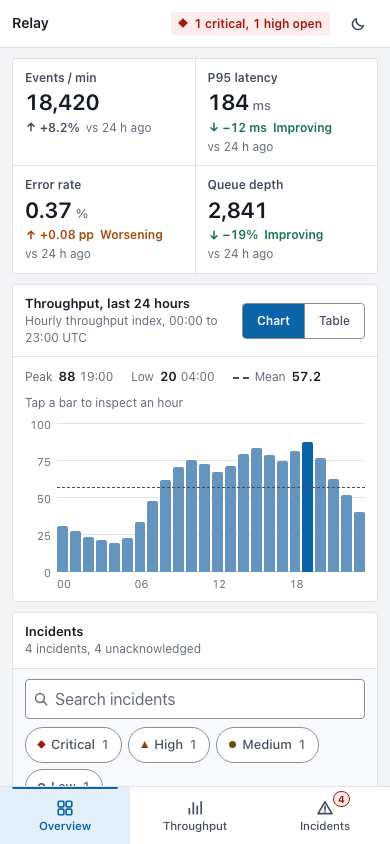Click the 'Worsening' error rate label
Image resolution: width=390 pixels, height=844 pixels.
[x=131, y=235]
